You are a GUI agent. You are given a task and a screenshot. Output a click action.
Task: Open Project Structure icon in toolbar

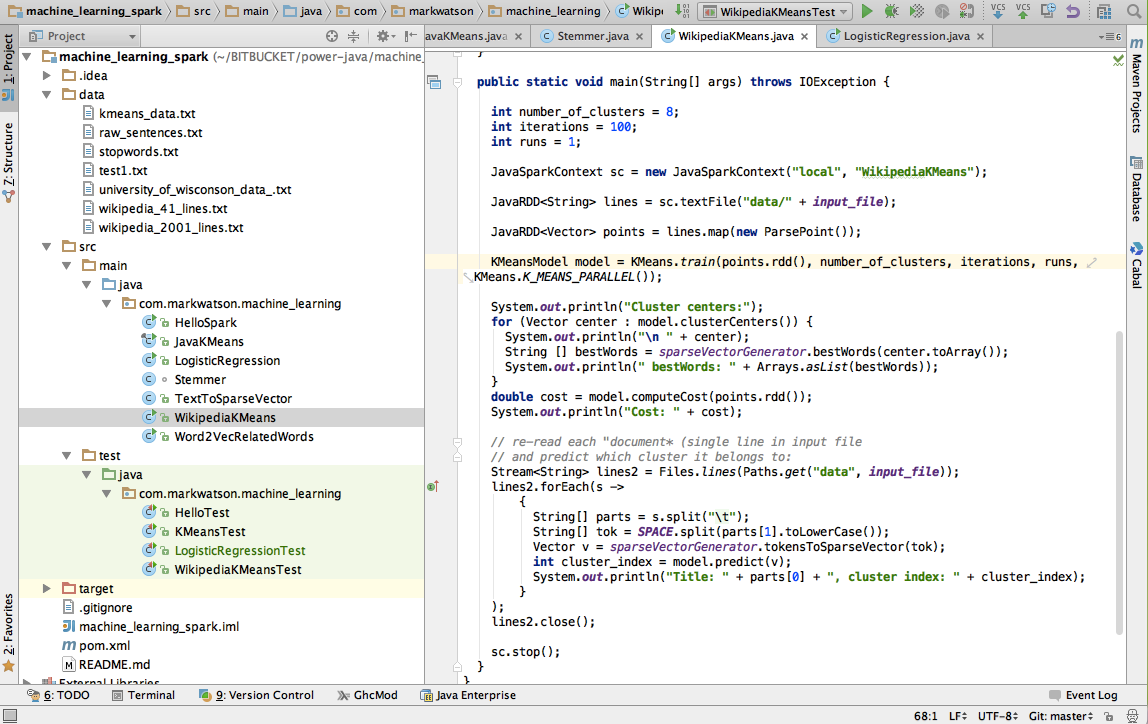(x=1104, y=11)
